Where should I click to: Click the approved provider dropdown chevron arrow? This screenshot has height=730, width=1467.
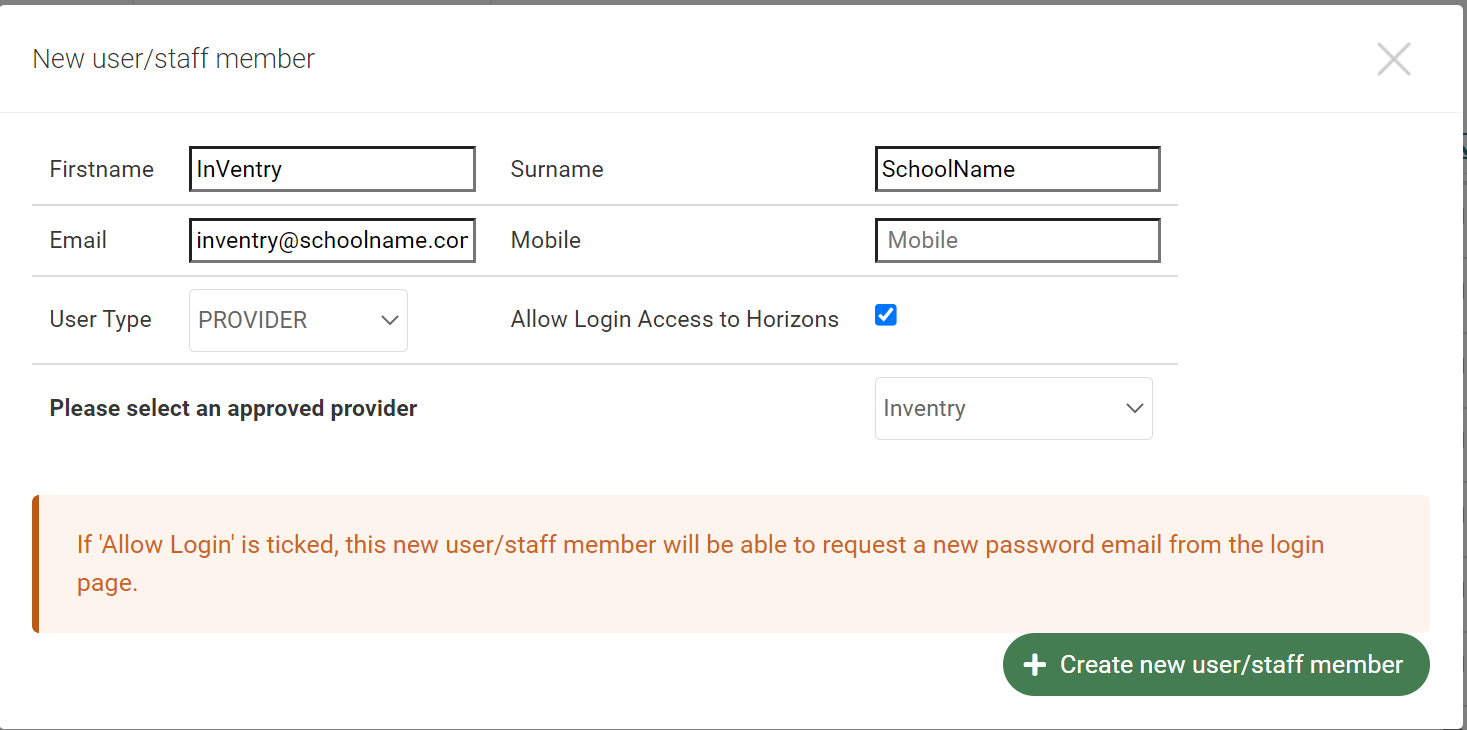[1134, 408]
